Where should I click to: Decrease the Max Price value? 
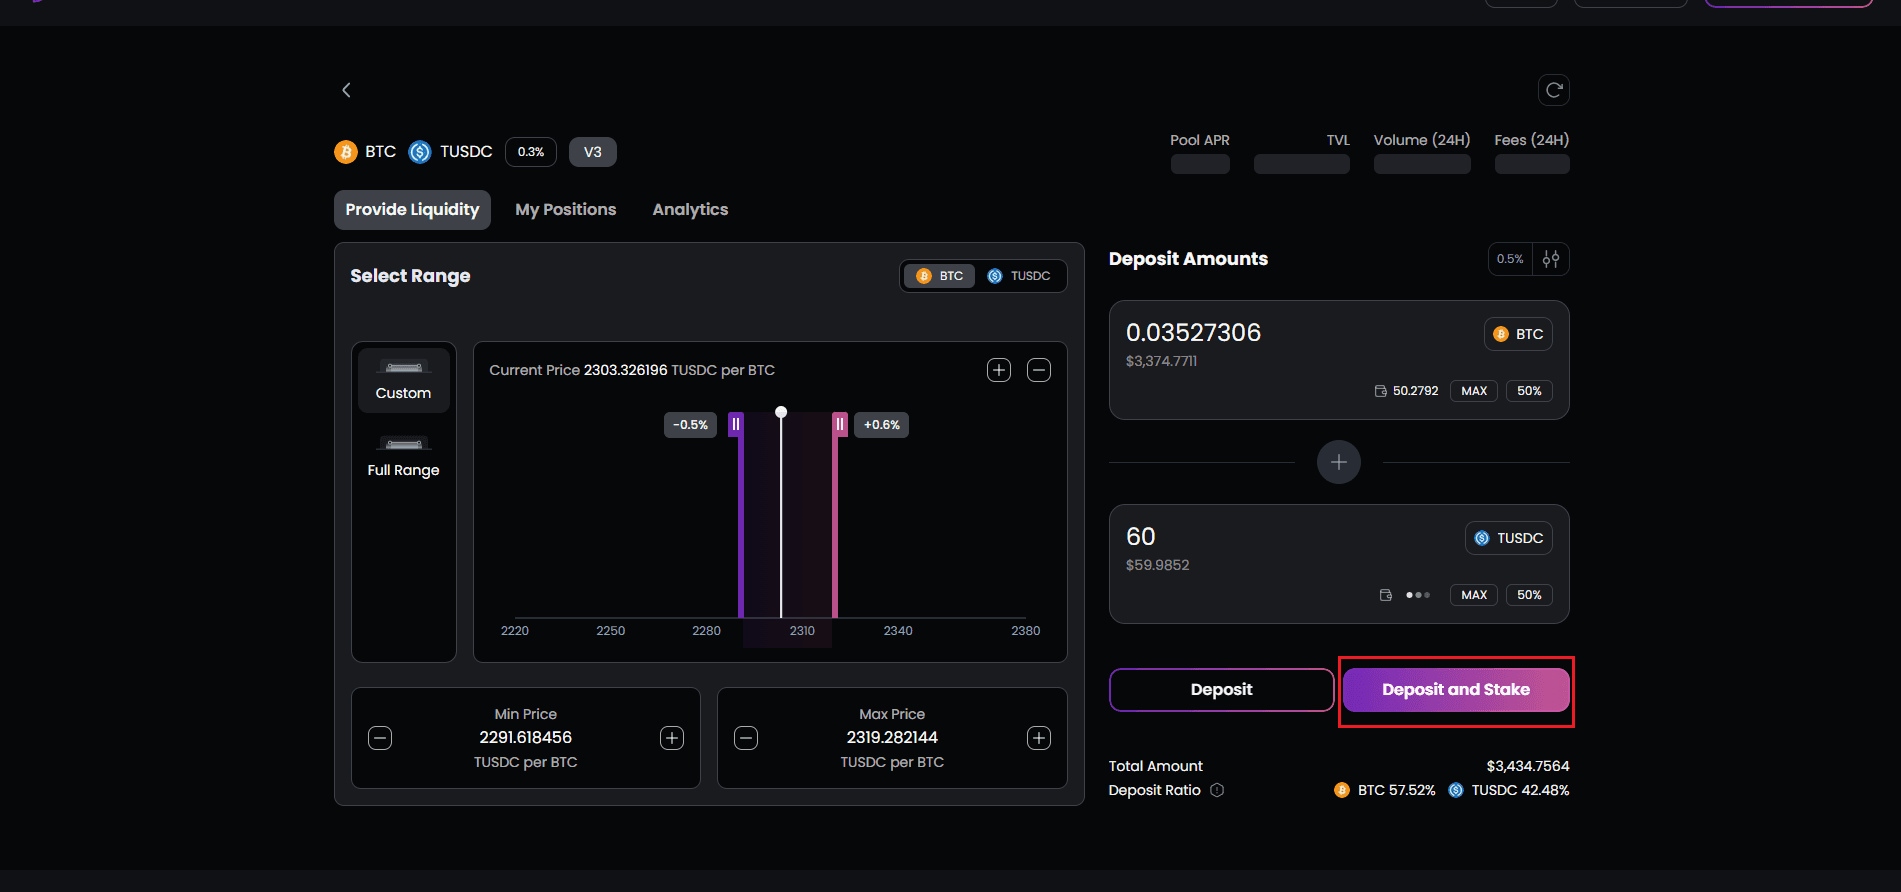(746, 738)
